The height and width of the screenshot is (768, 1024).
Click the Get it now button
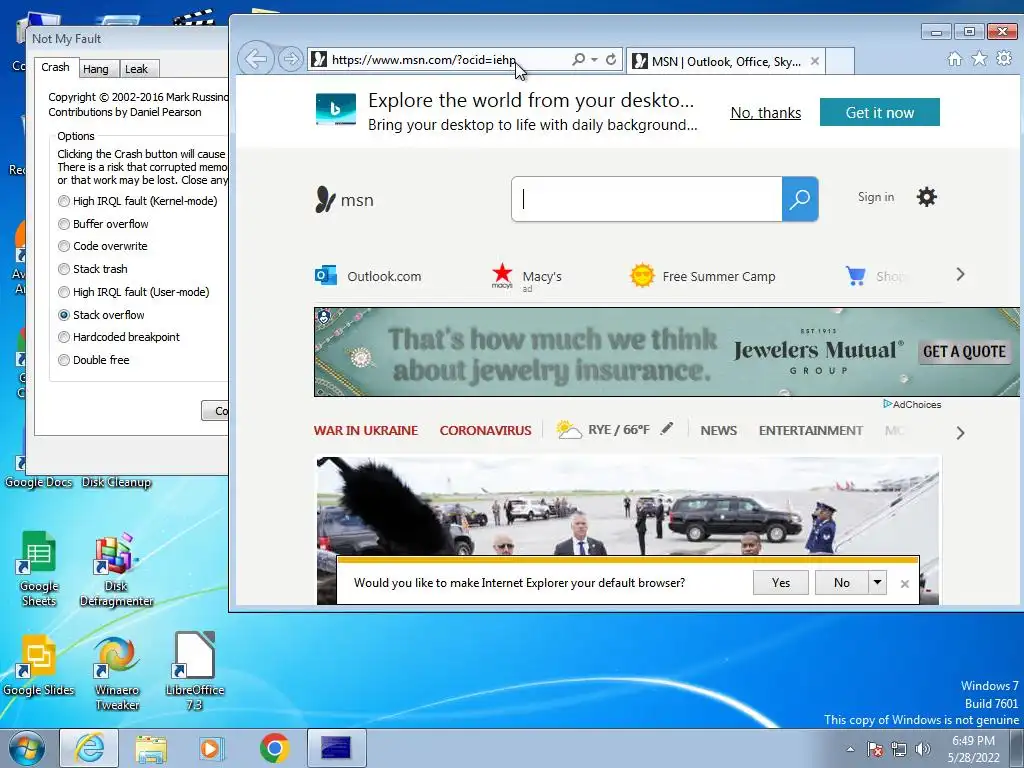(879, 112)
